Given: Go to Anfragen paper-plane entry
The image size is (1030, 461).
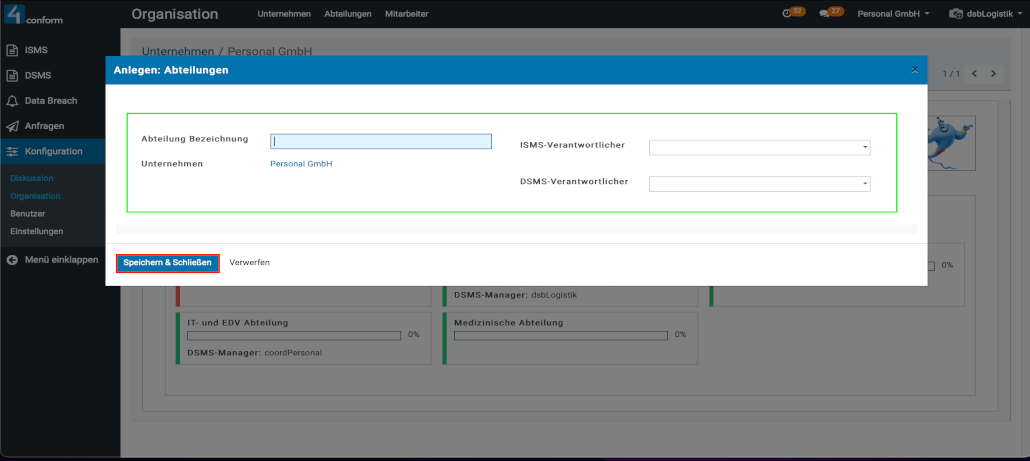Looking at the screenshot, I should (44, 126).
